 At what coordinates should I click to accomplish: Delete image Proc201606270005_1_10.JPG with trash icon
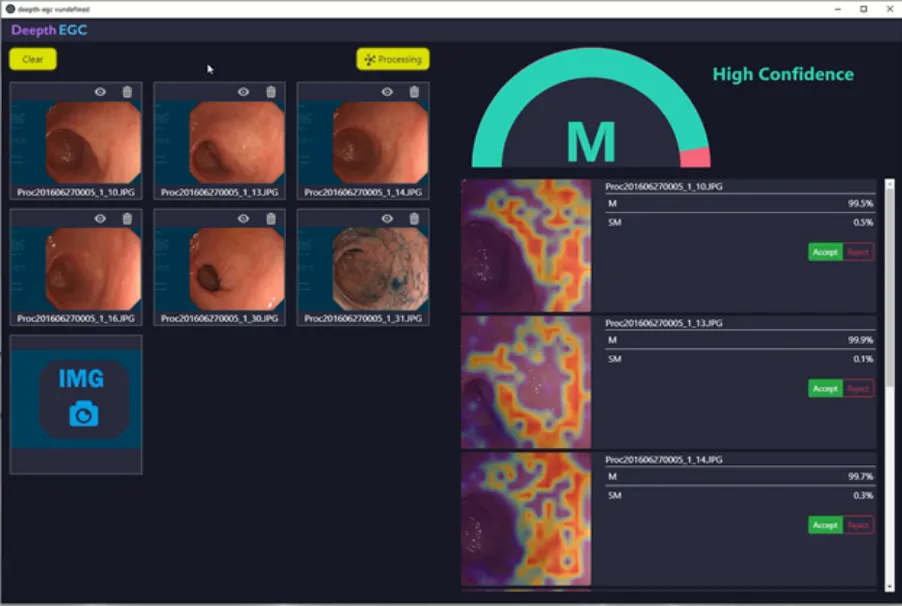(127, 92)
